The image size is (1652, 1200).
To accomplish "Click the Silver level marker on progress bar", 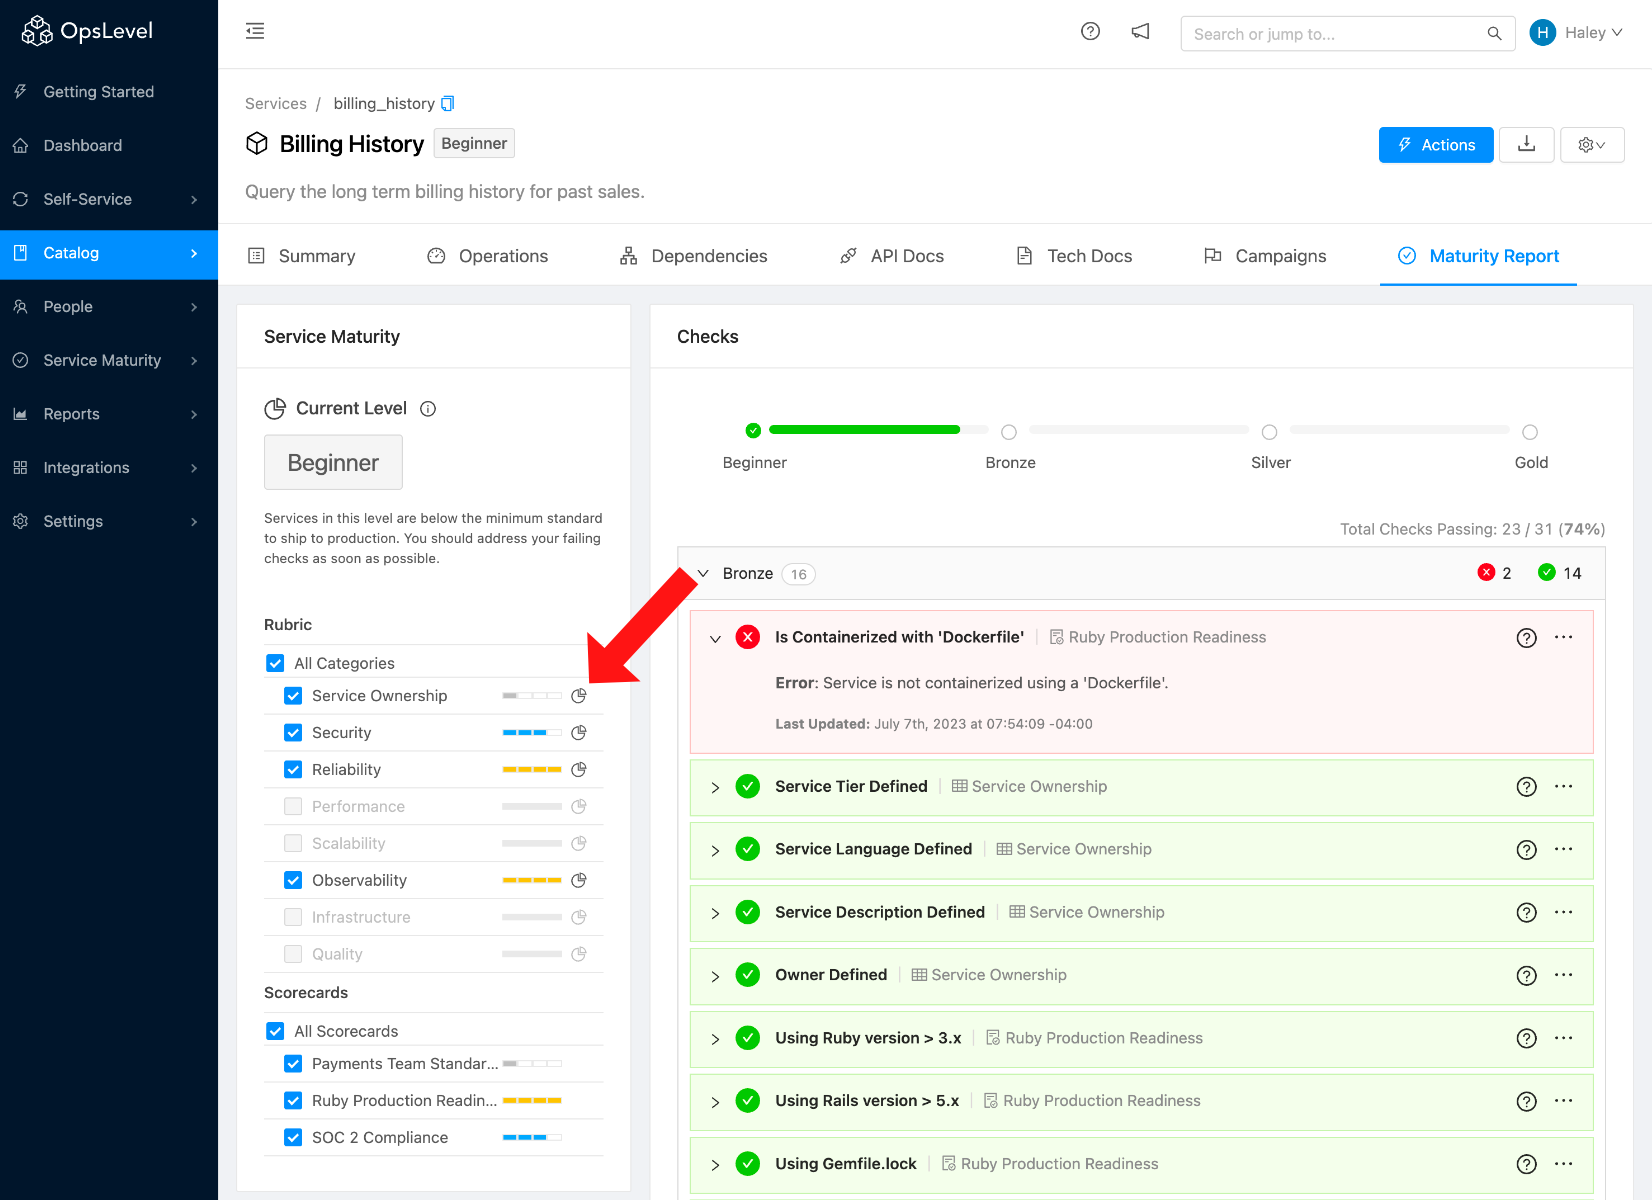I will pyautogui.click(x=1269, y=432).
